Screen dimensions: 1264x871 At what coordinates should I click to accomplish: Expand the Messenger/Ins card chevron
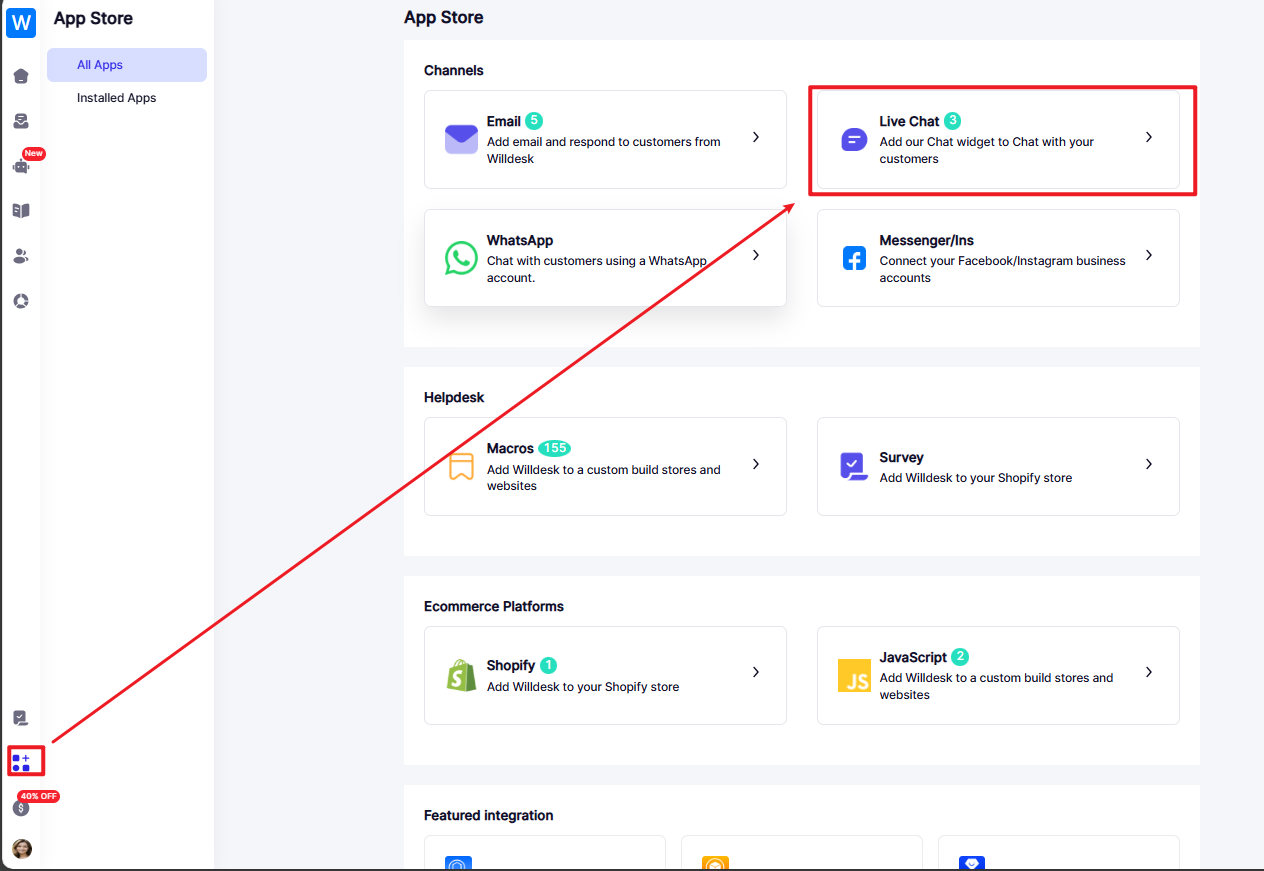1149,255
